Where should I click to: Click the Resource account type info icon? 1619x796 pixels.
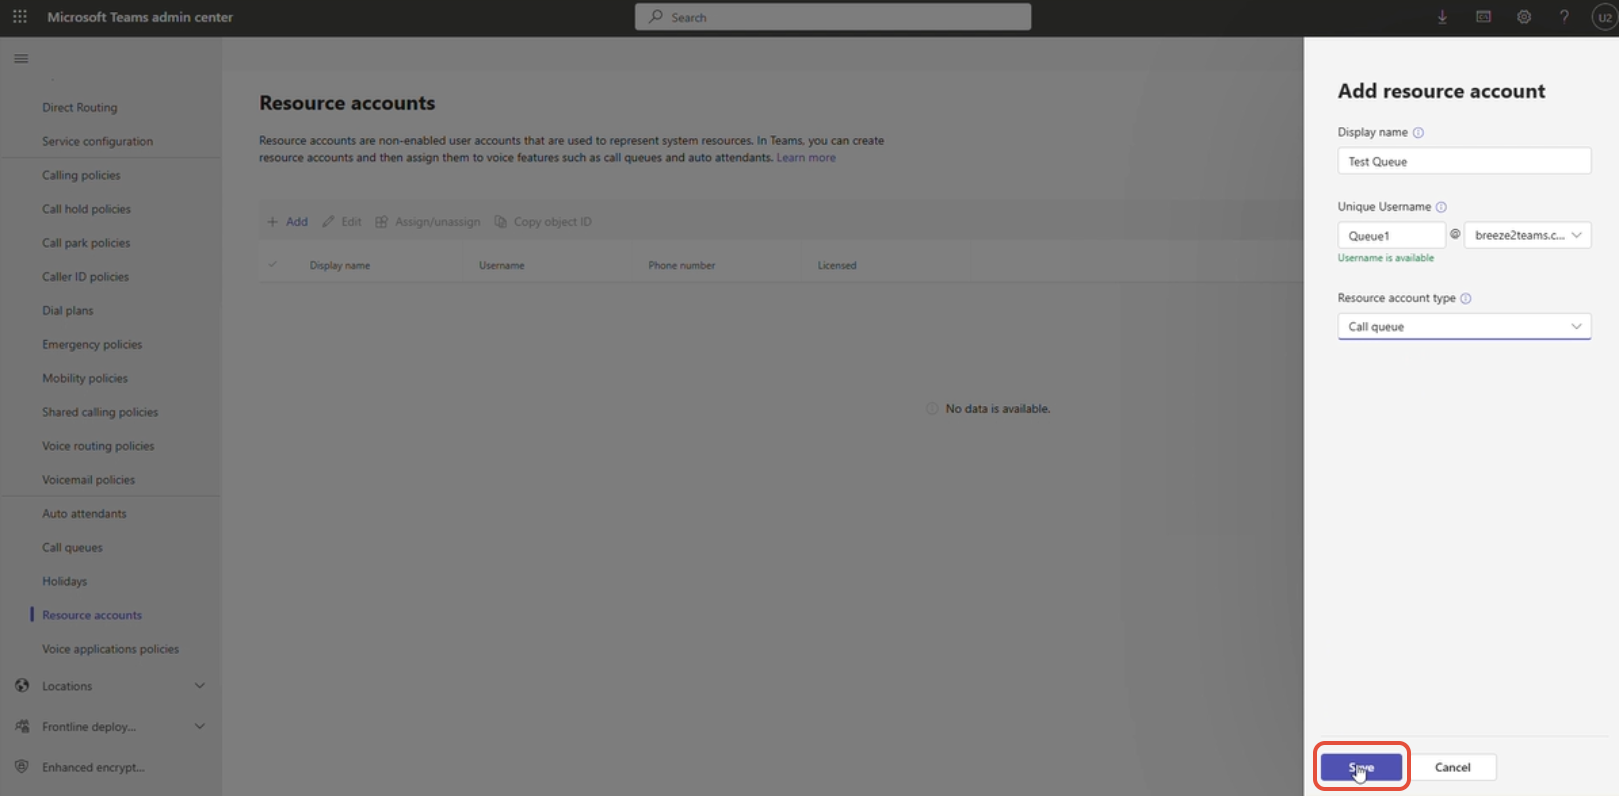(1466, 298)
